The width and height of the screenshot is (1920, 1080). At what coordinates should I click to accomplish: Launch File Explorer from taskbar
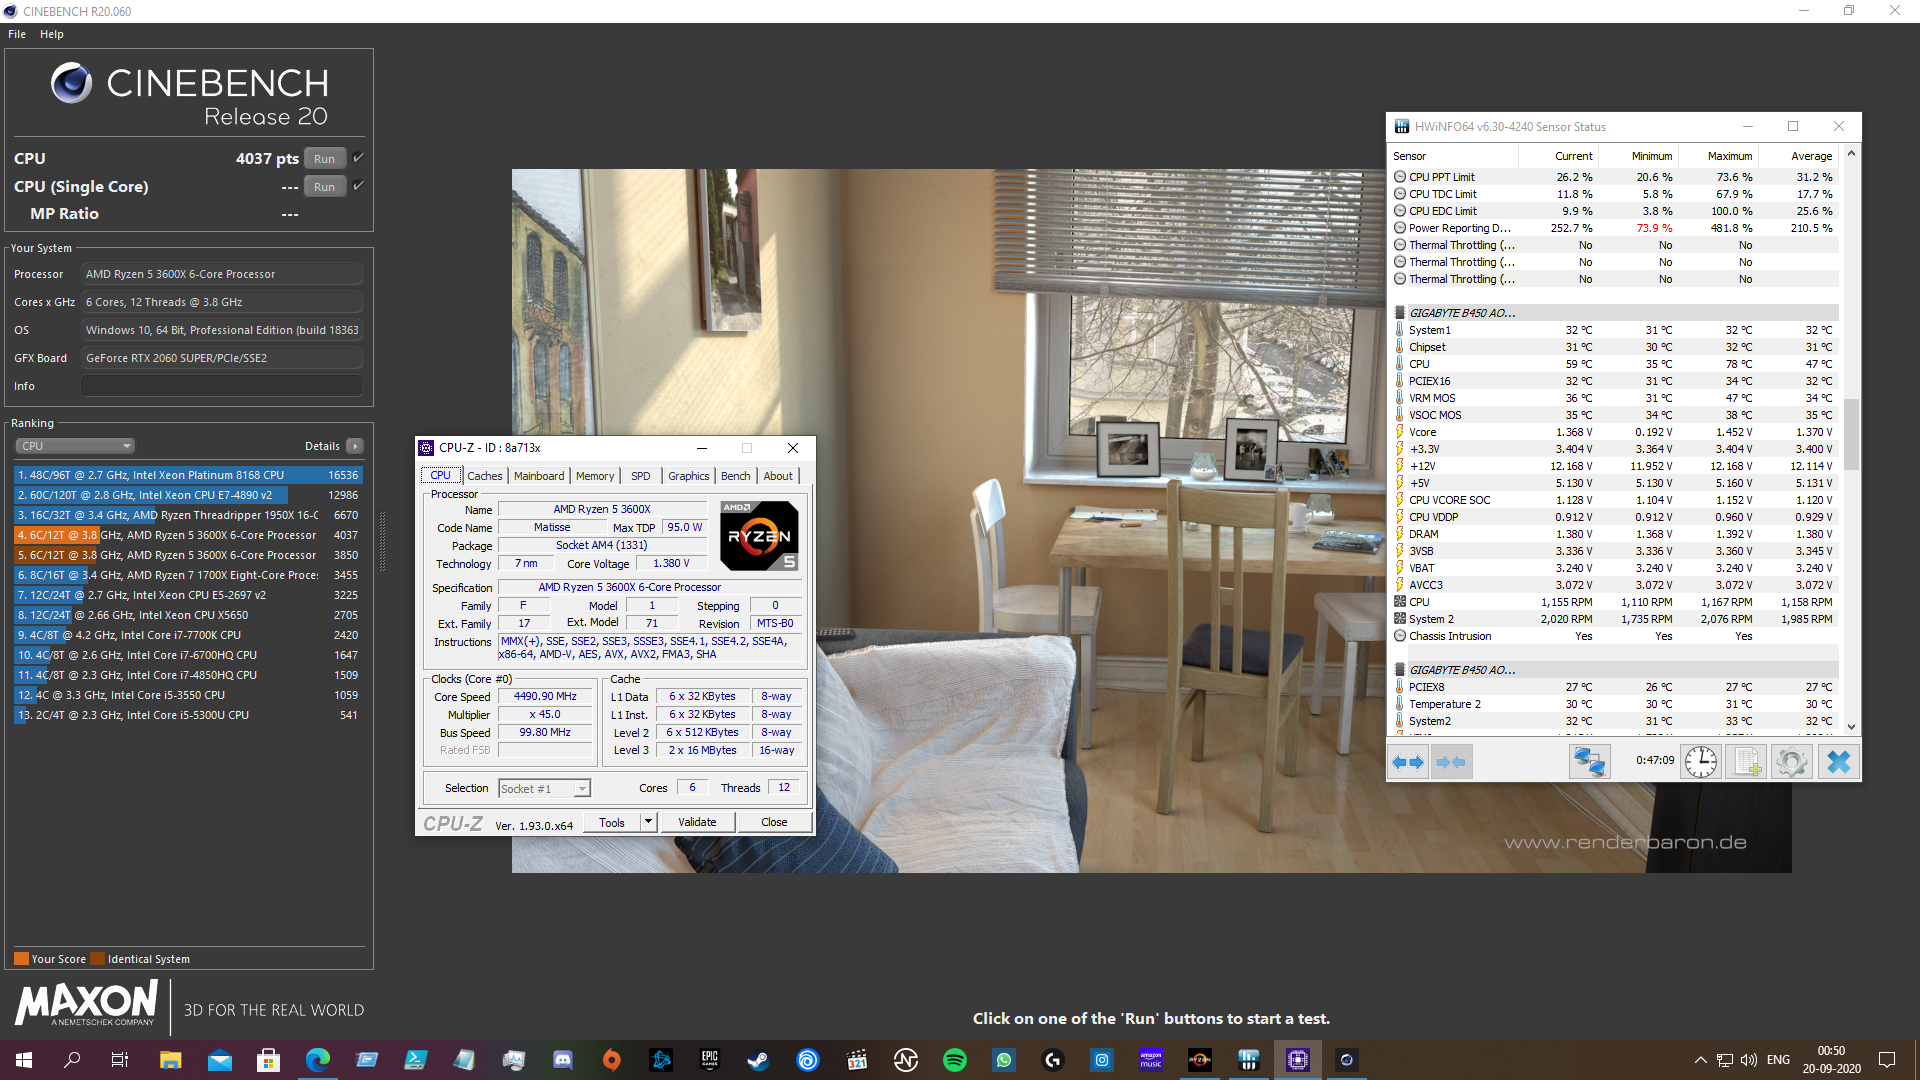click(x=170, y=1060)
